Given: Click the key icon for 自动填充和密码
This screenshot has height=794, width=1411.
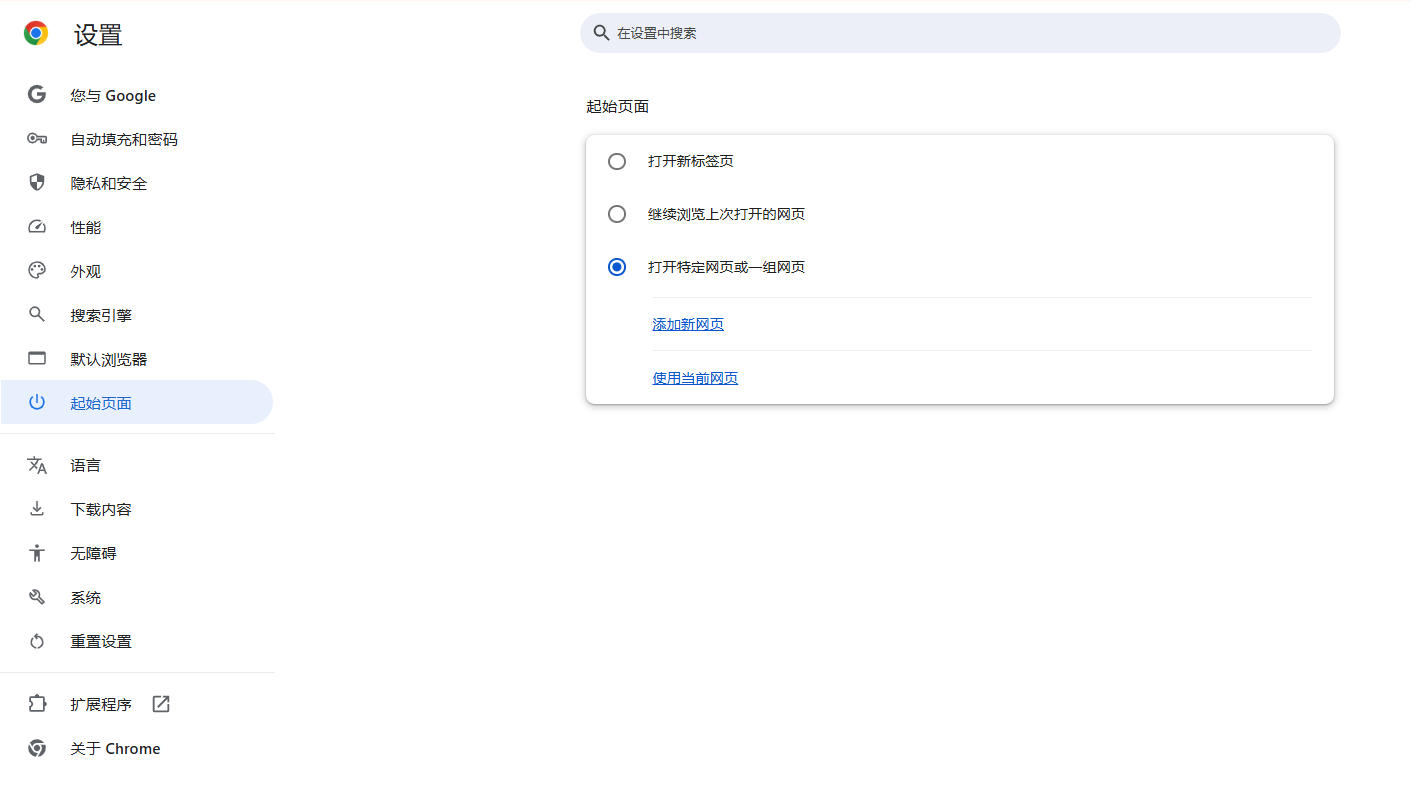Looking at the screenshot, I should [37, 139].
